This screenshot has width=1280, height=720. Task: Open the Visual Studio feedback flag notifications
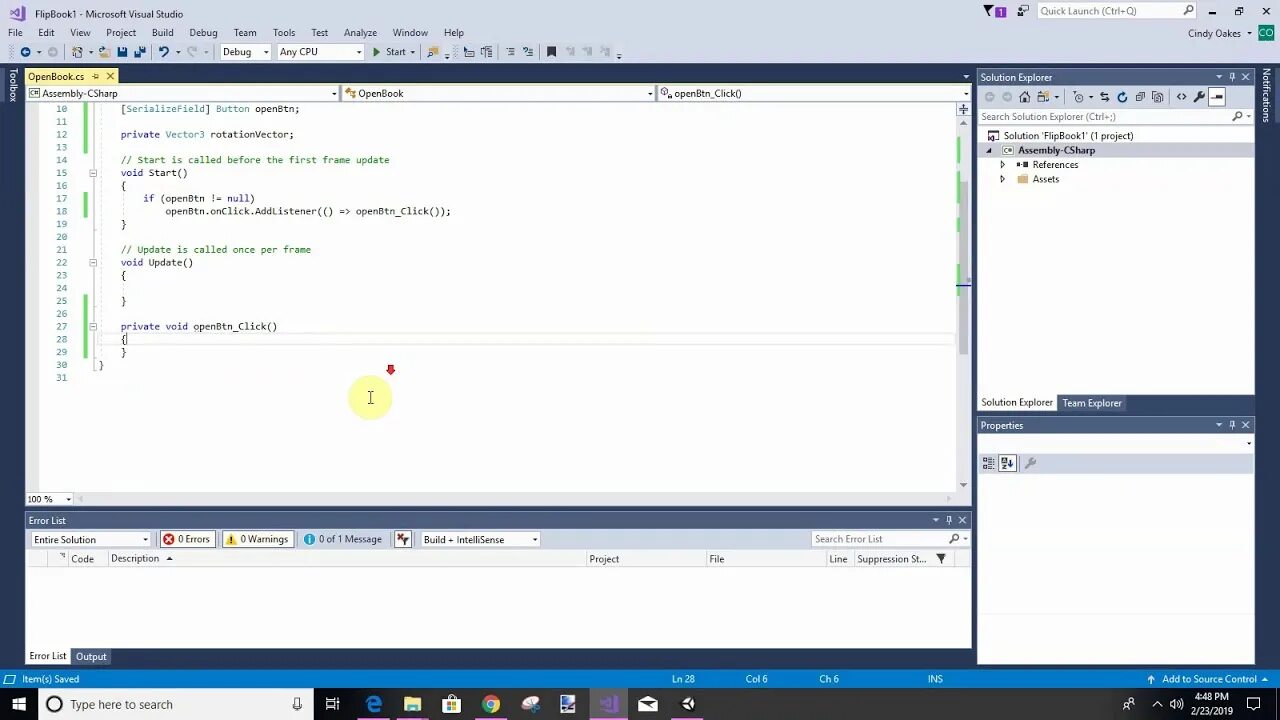996,11
